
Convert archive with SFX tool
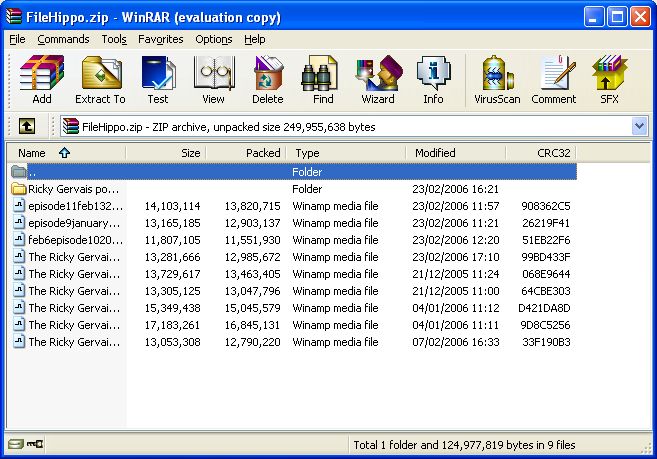point(609,80)
